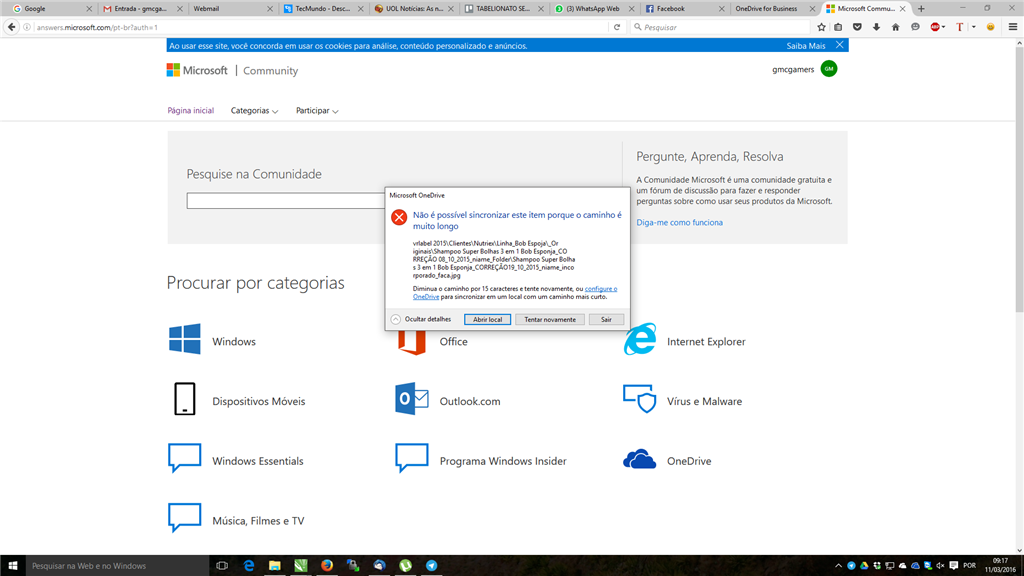Bookmark this page with star icon
The image size is (1024, 576).
click(822, 27)
